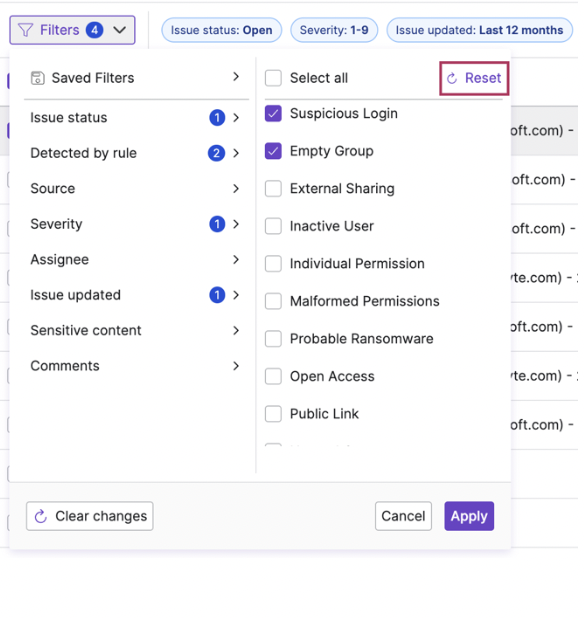Expand the Source filter chevron
The width and height of the screenshot is (584, 618).
(238, 190)
